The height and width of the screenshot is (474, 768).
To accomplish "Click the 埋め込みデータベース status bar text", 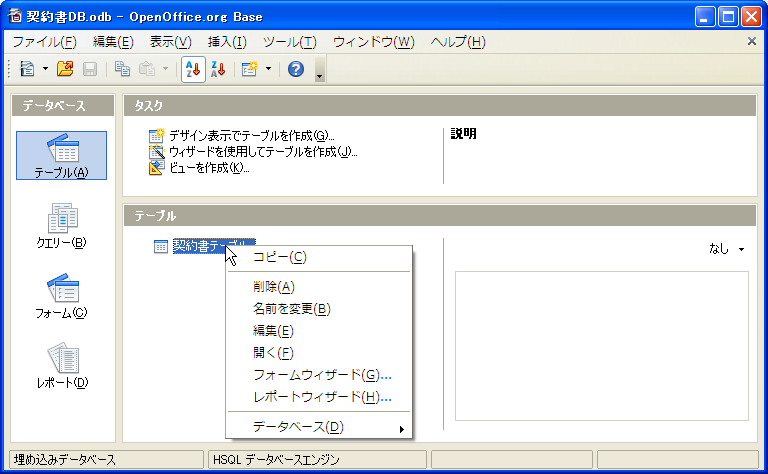I will (65, 460).
